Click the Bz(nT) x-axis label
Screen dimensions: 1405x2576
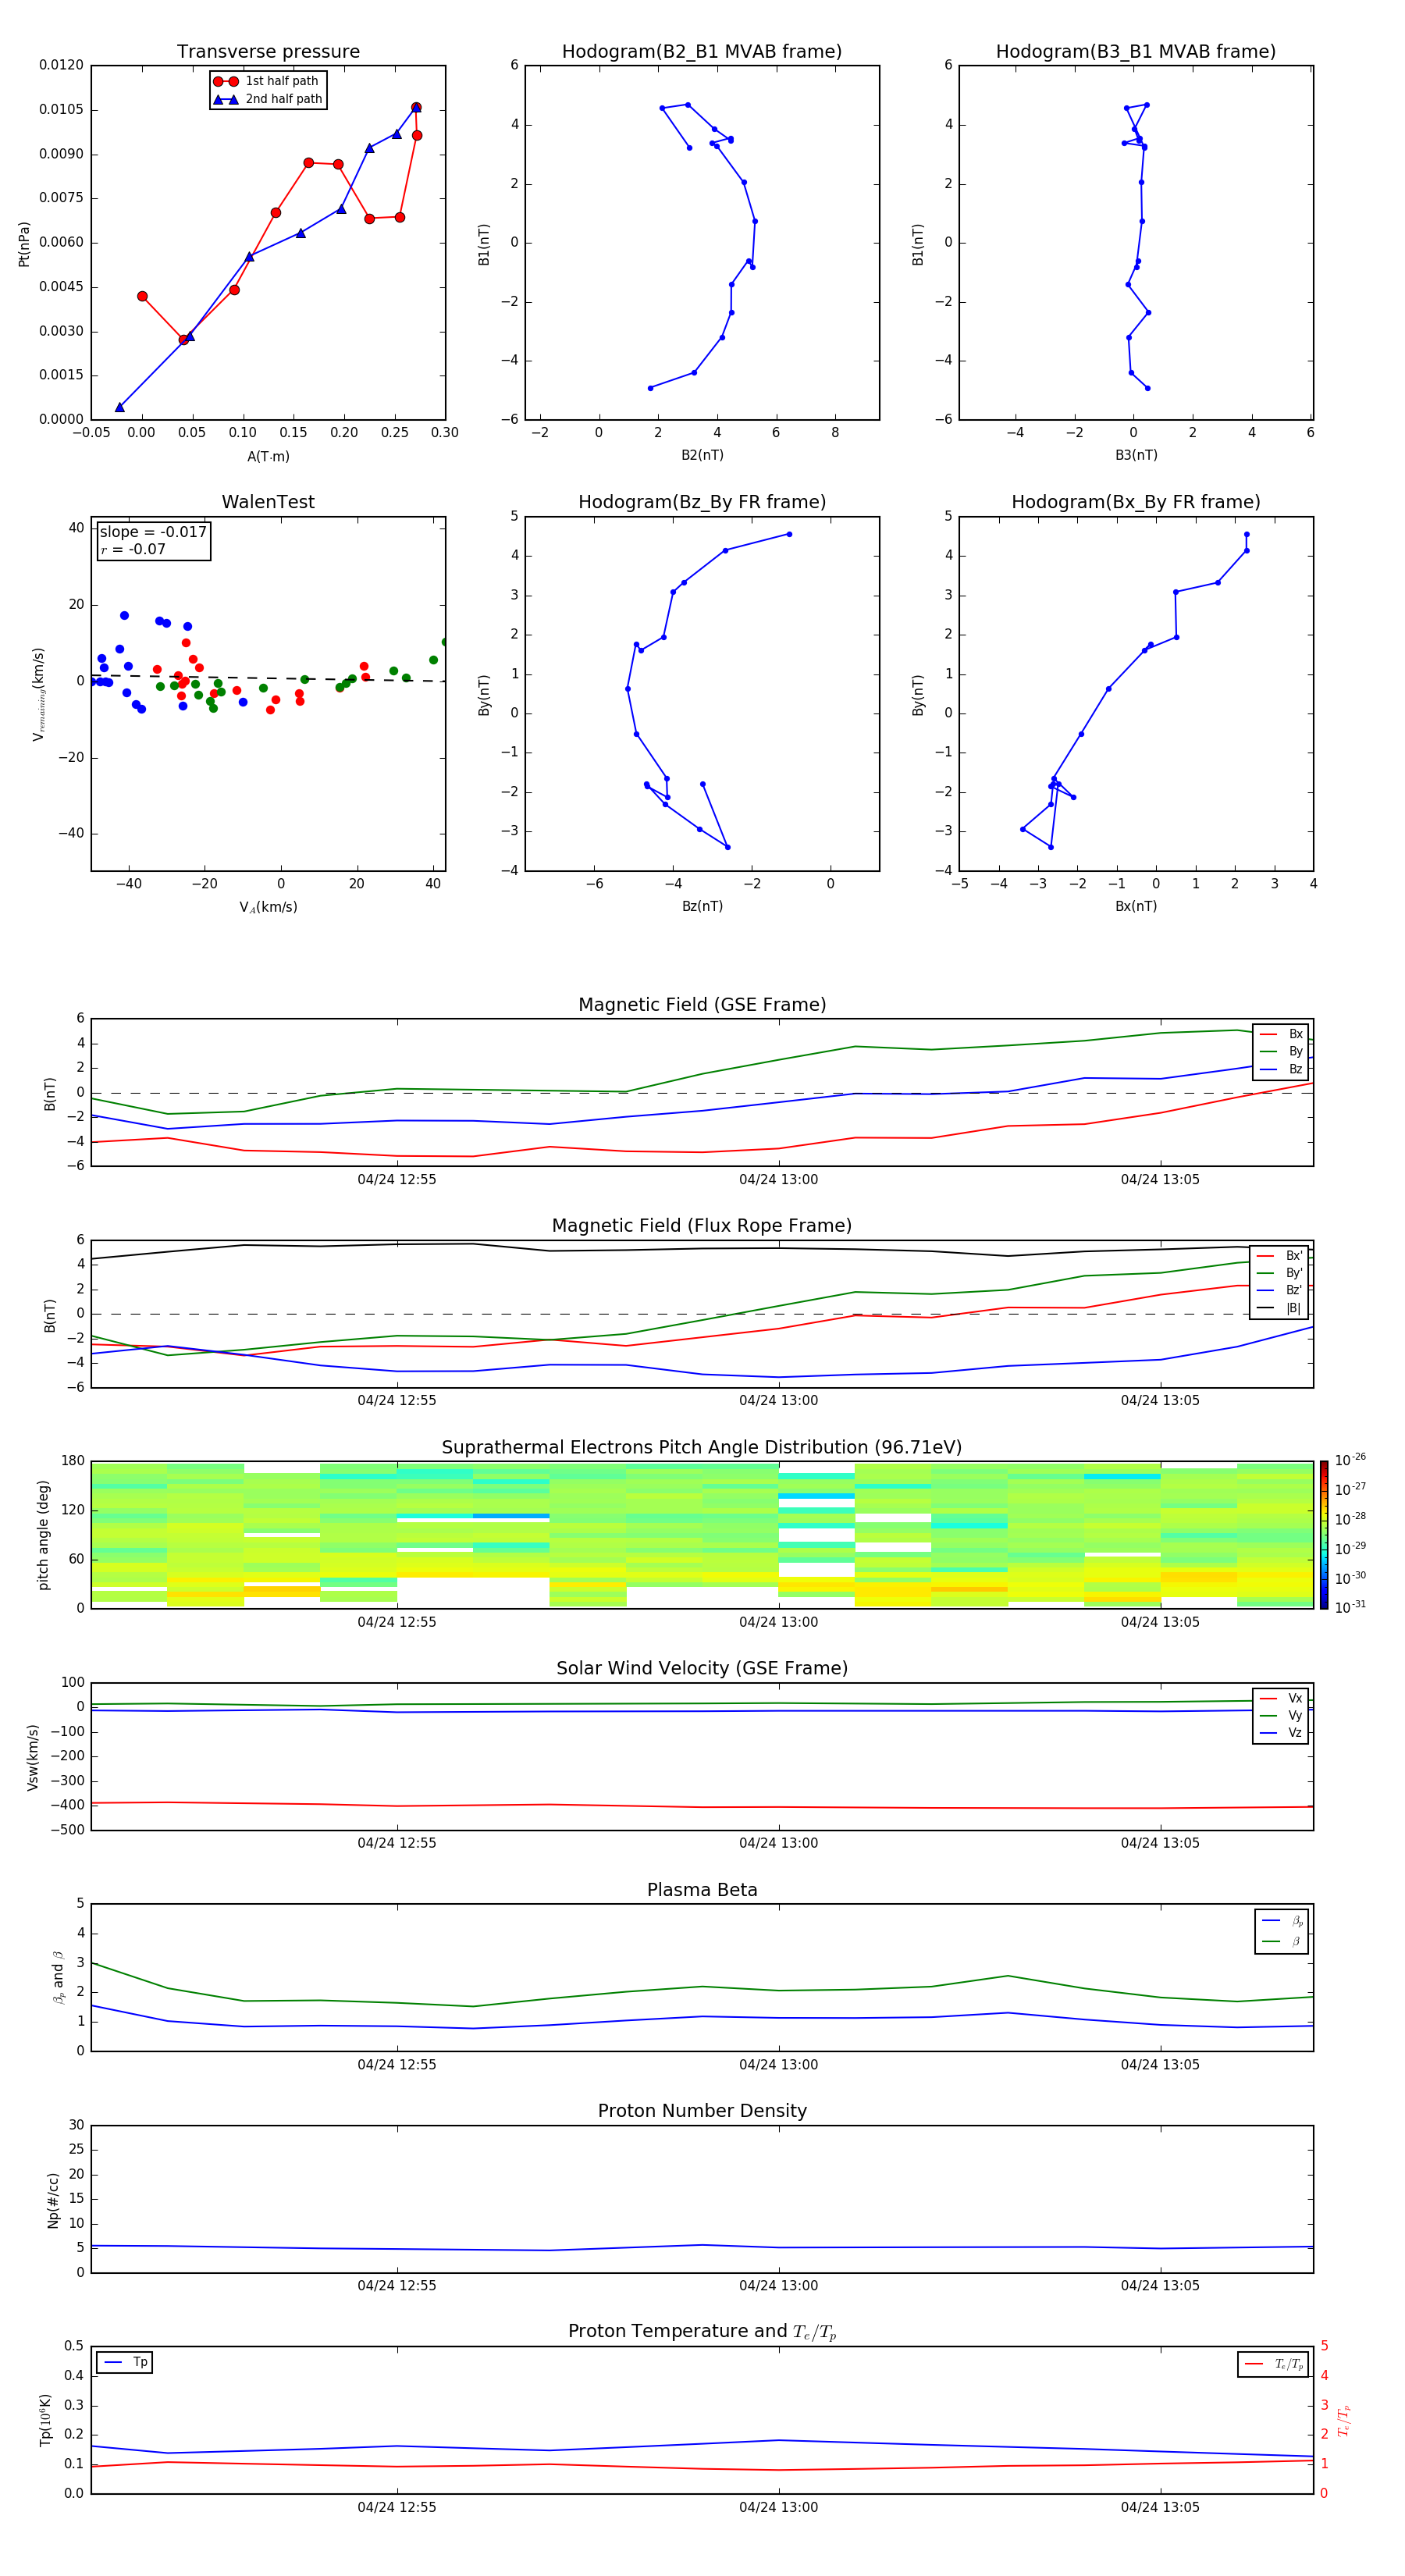[702, 906]
